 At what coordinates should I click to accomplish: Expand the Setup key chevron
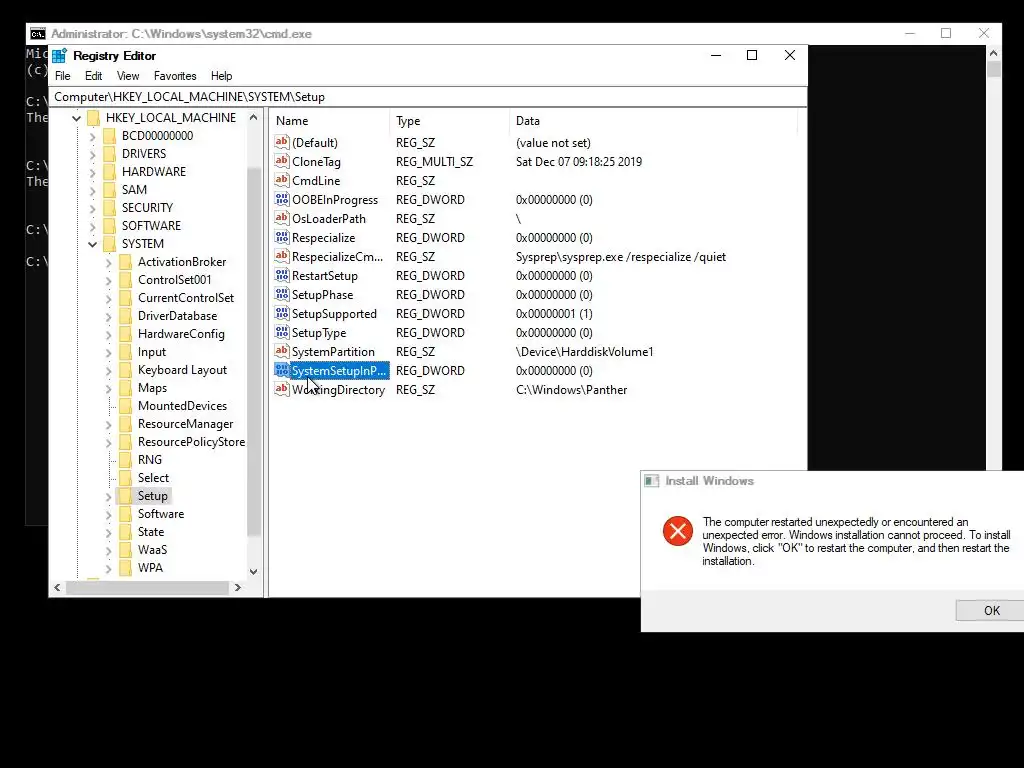(108, 496)
